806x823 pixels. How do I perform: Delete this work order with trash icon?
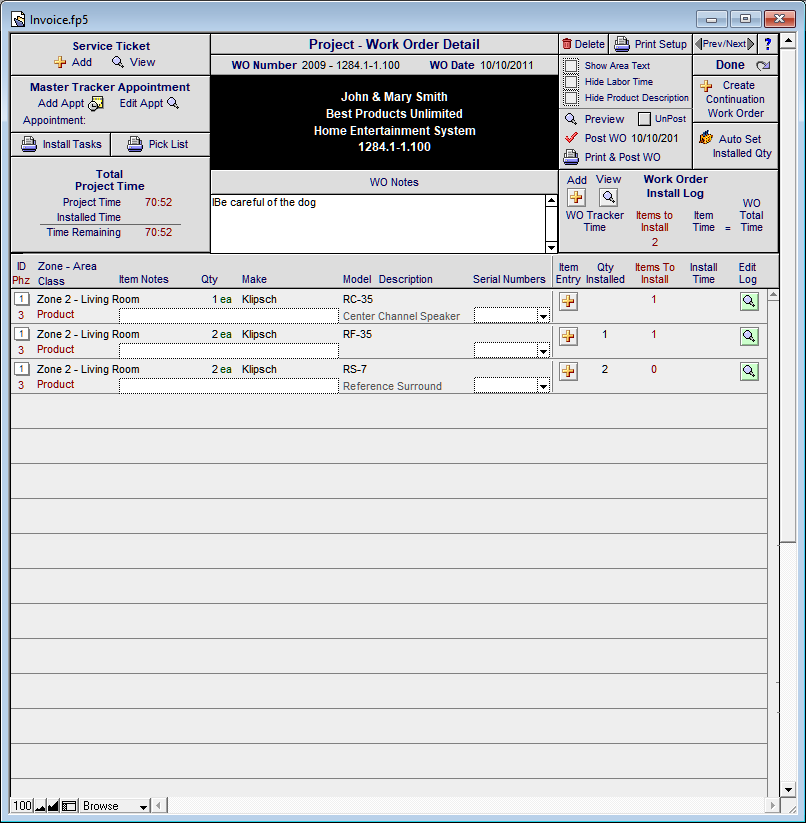point(567,44)
